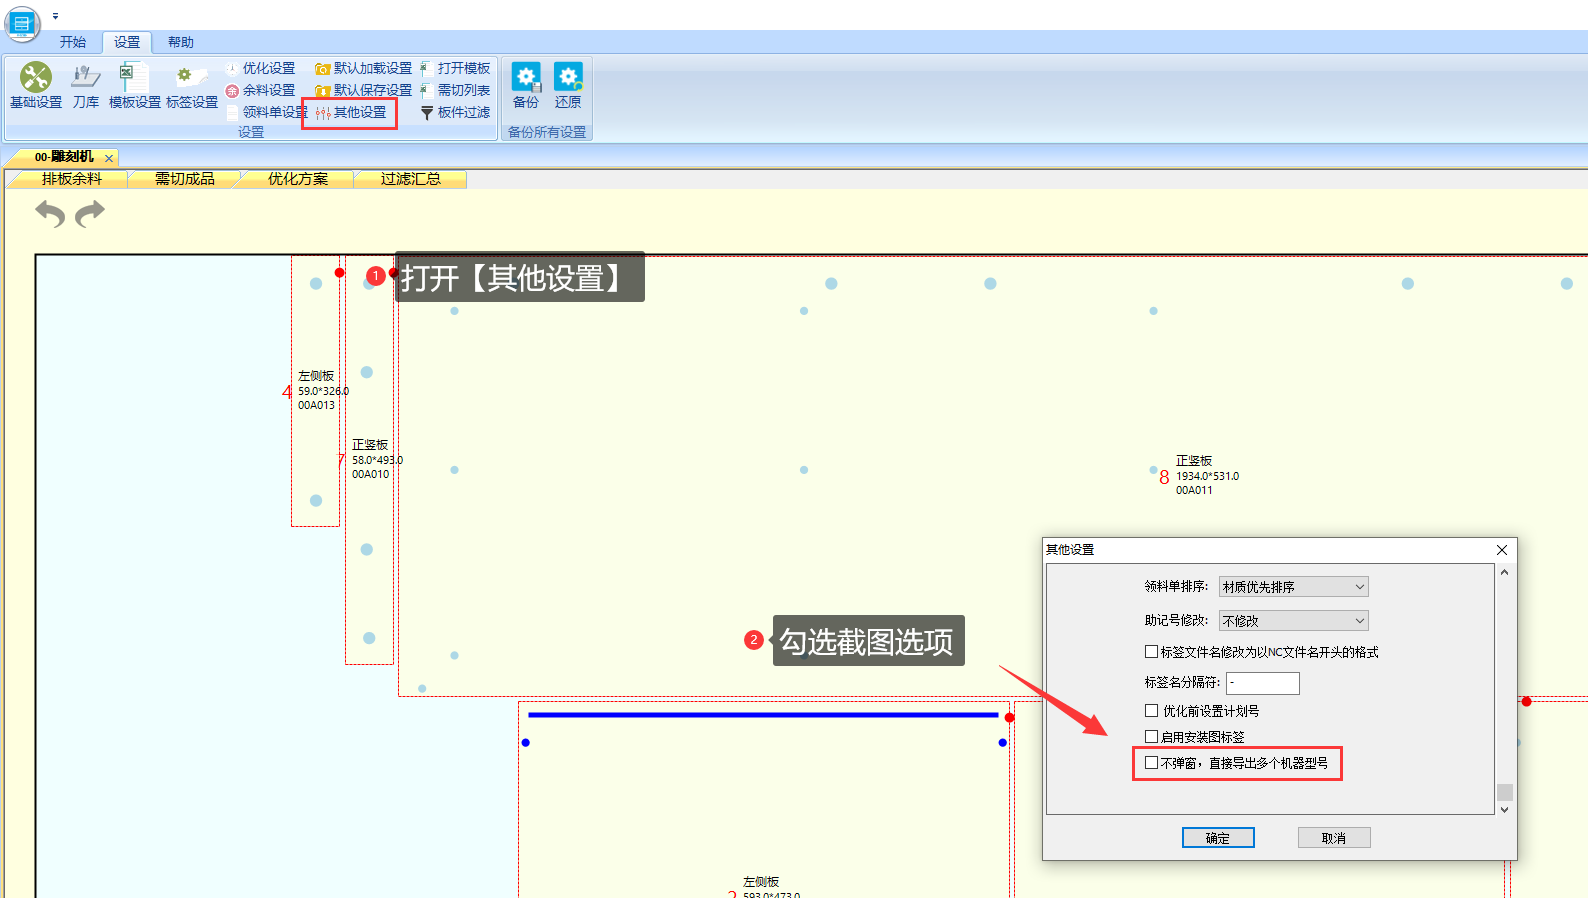
Task: Open 其他设置 other settings
Action: pyautogui.click(x=351, y=112)
